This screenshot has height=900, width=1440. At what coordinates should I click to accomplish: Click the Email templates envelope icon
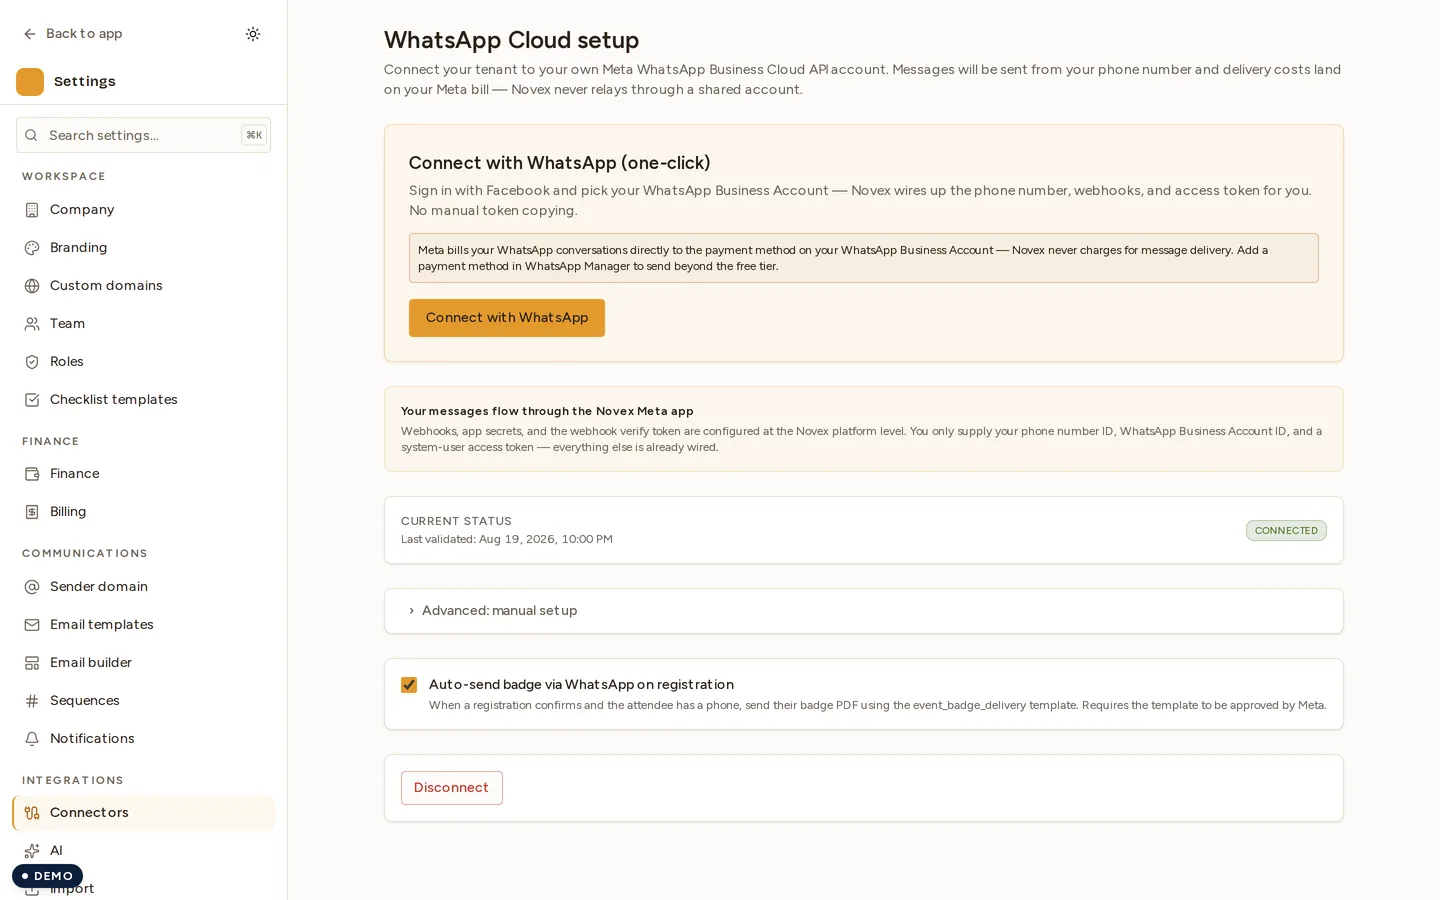[32, 625]
